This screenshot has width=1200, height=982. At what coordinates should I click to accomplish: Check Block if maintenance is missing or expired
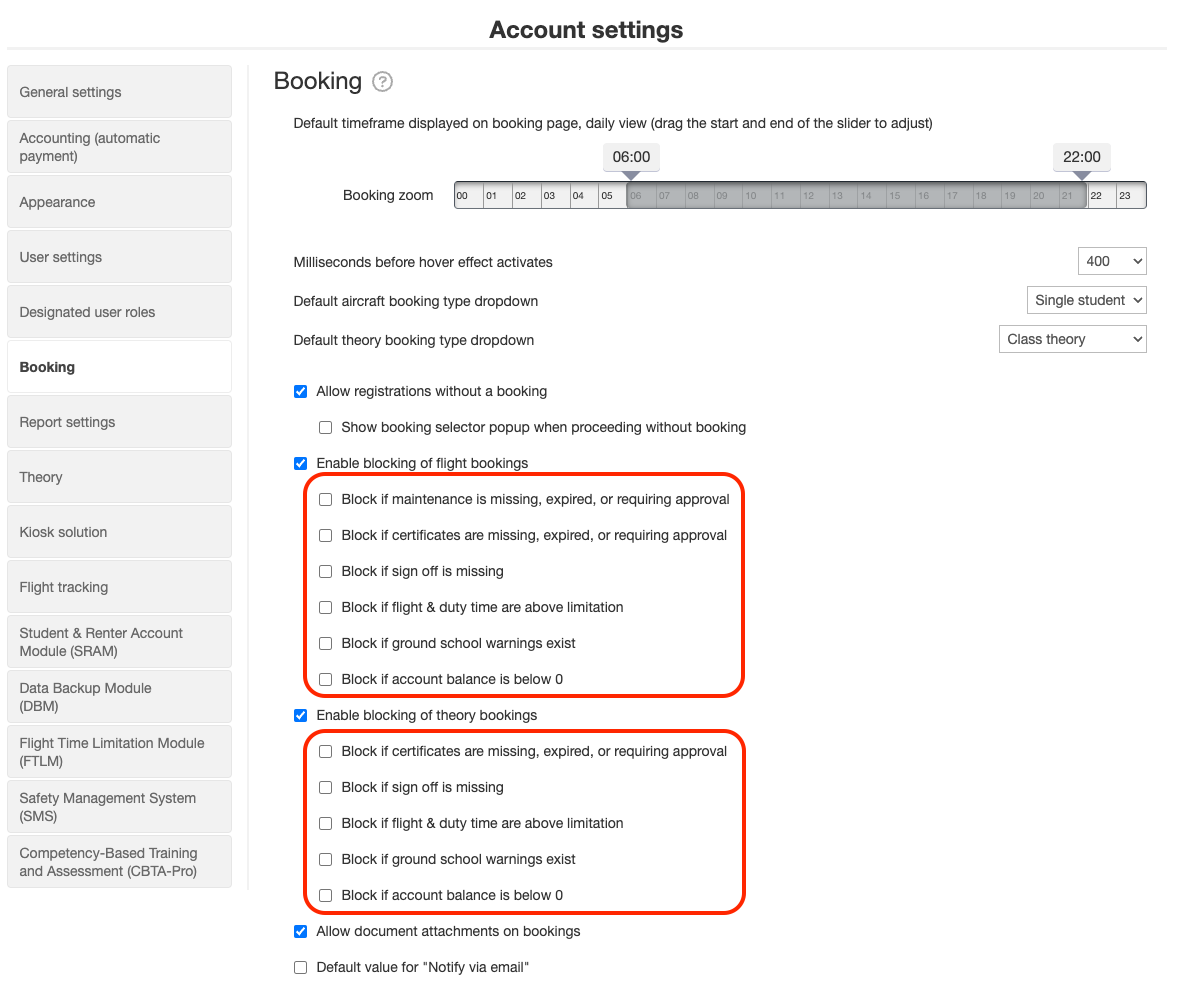[x=325, y=499]
